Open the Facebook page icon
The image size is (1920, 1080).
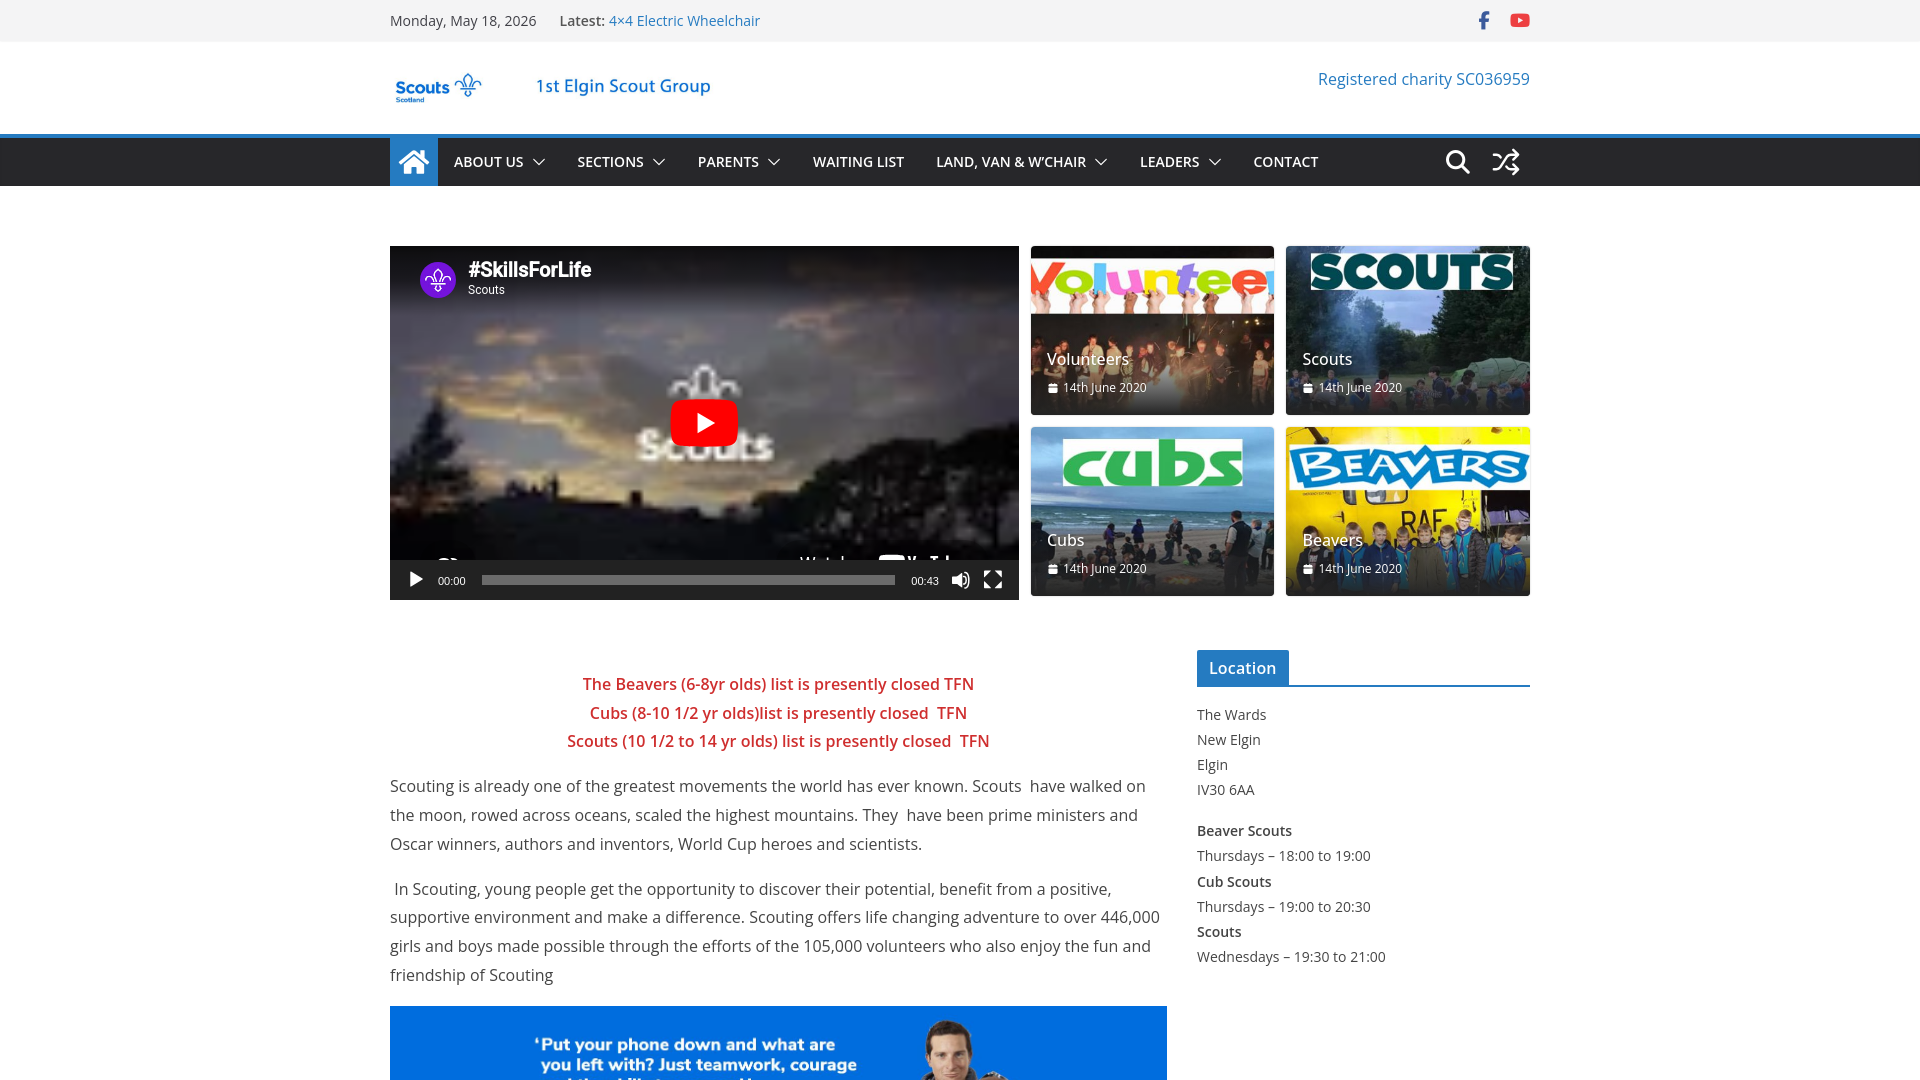1484,21
